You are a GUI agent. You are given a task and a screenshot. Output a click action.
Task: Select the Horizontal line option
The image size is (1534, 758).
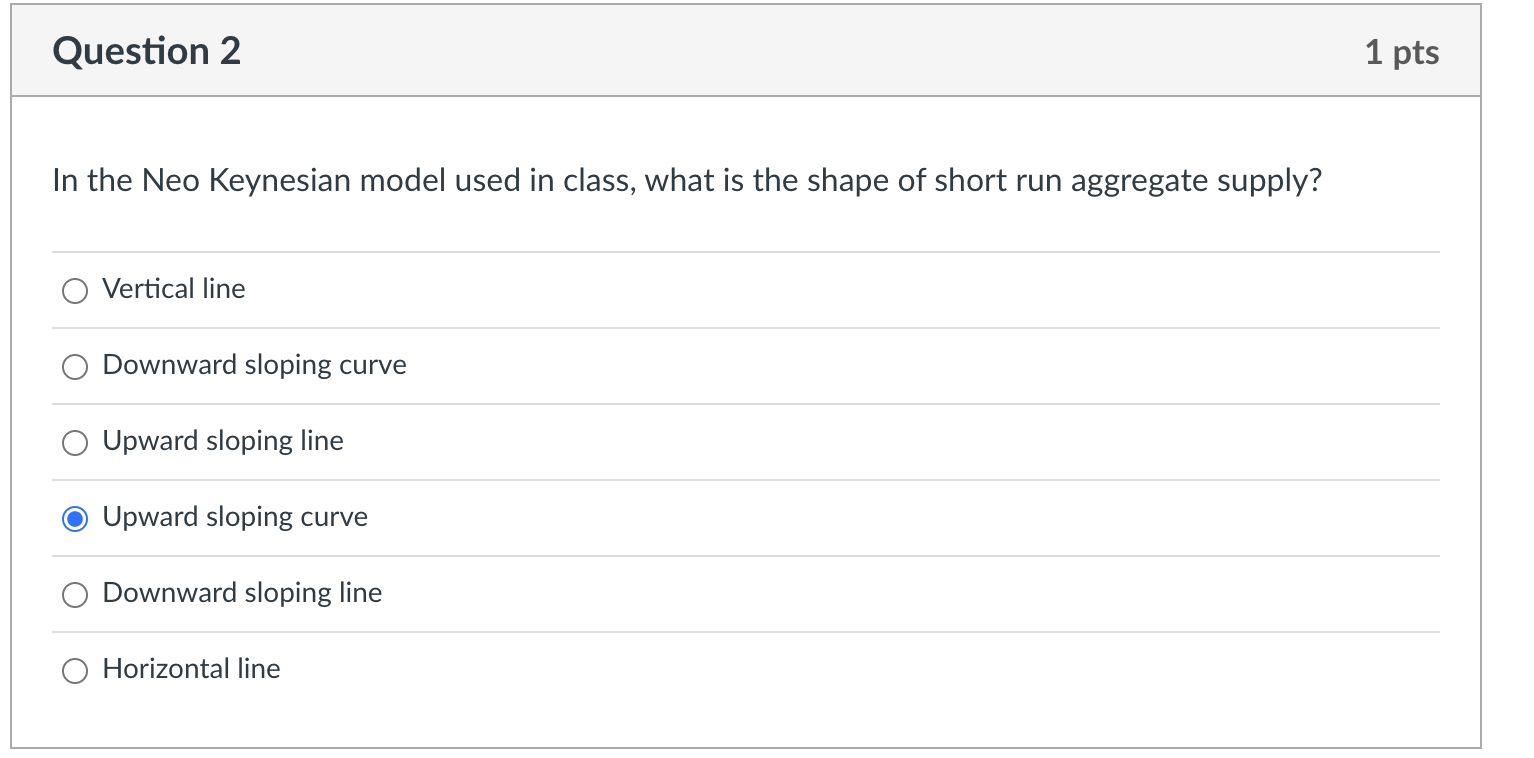(74, 671)
